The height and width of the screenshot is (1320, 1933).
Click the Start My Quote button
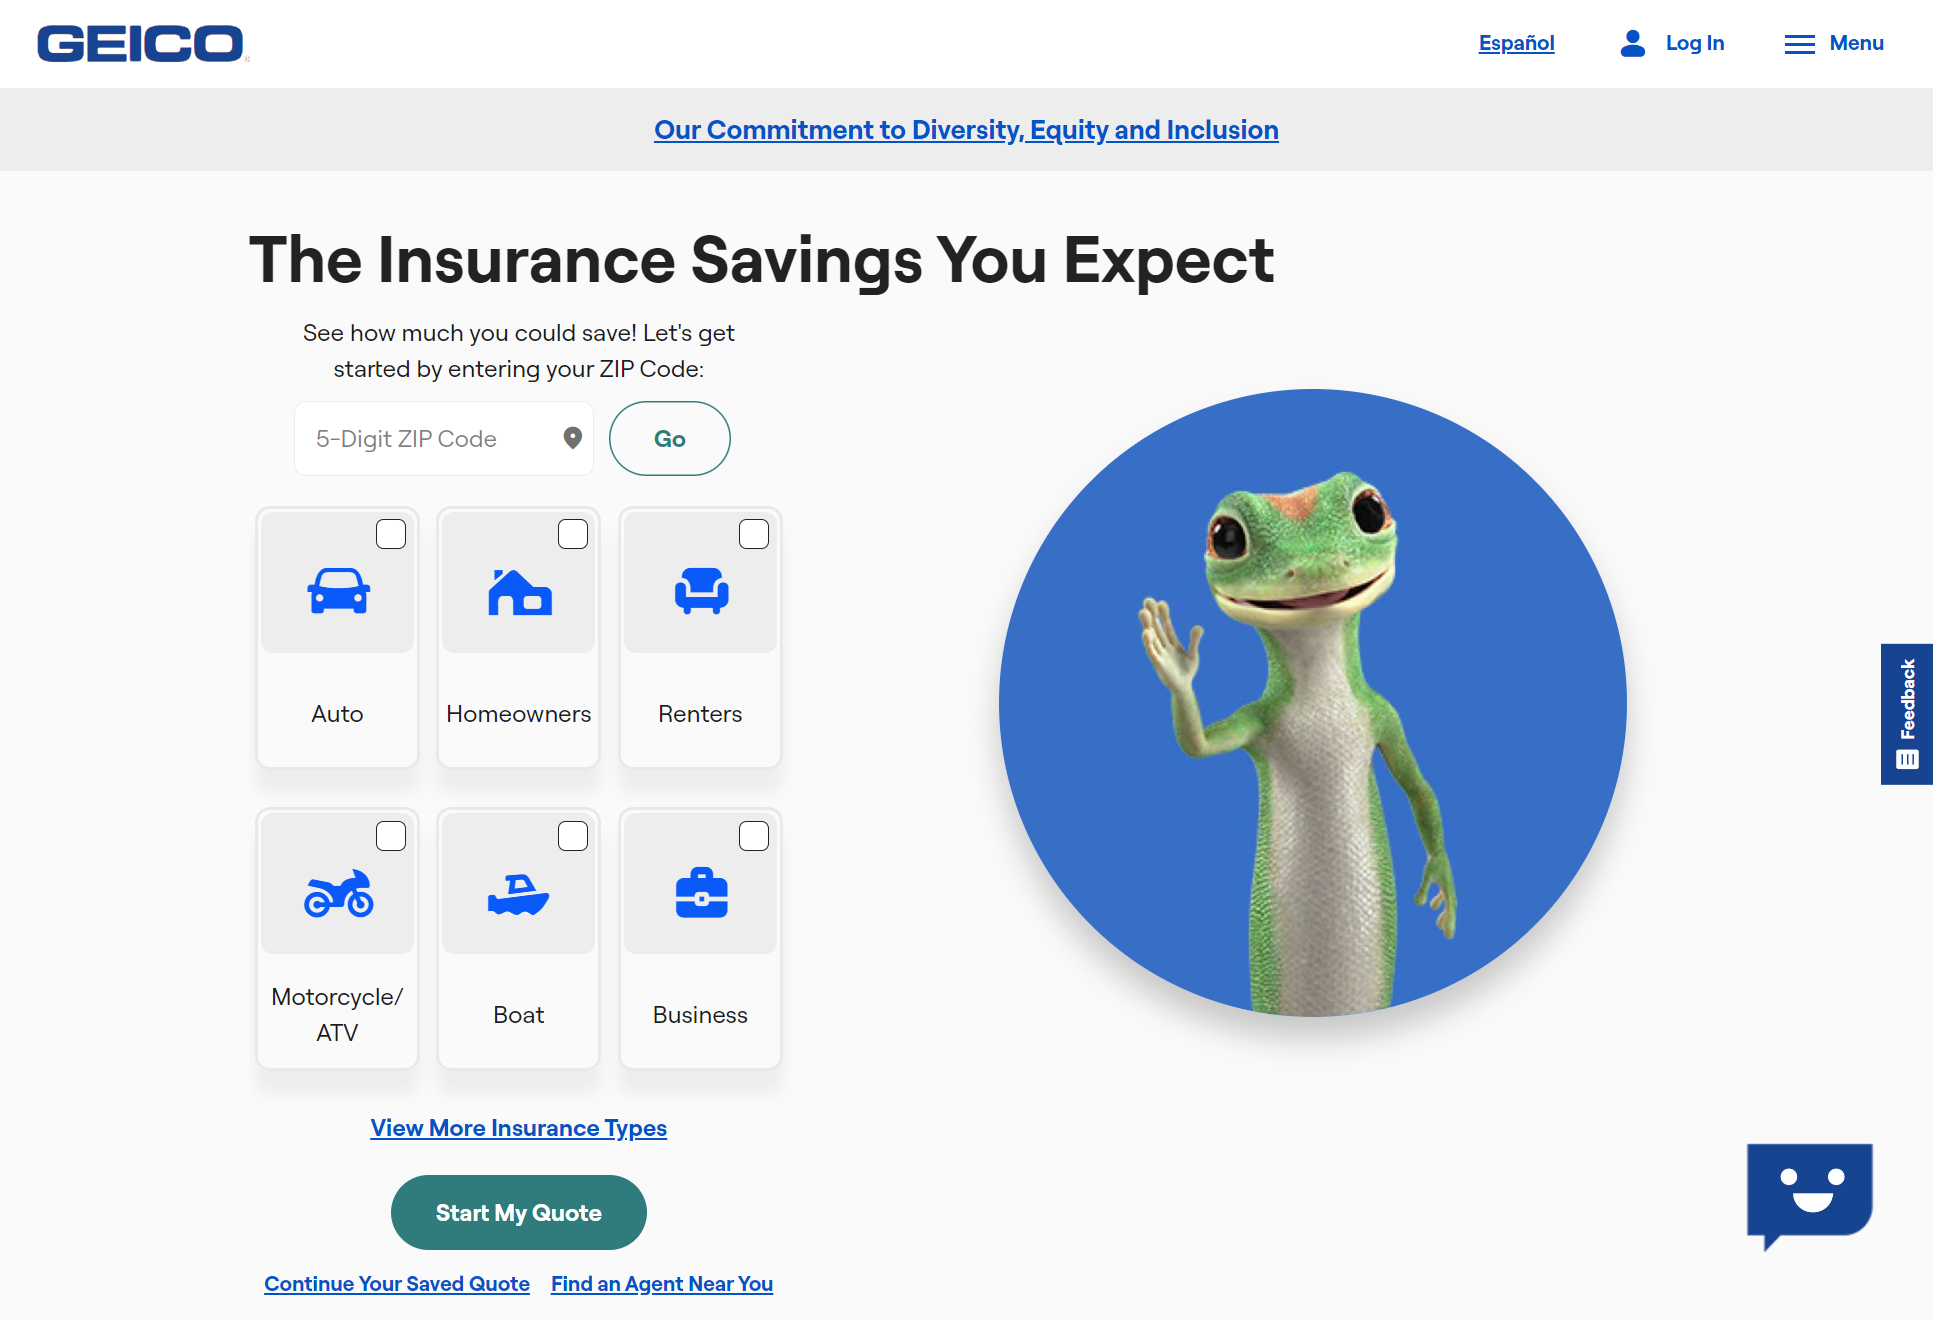coord(517,1213)
